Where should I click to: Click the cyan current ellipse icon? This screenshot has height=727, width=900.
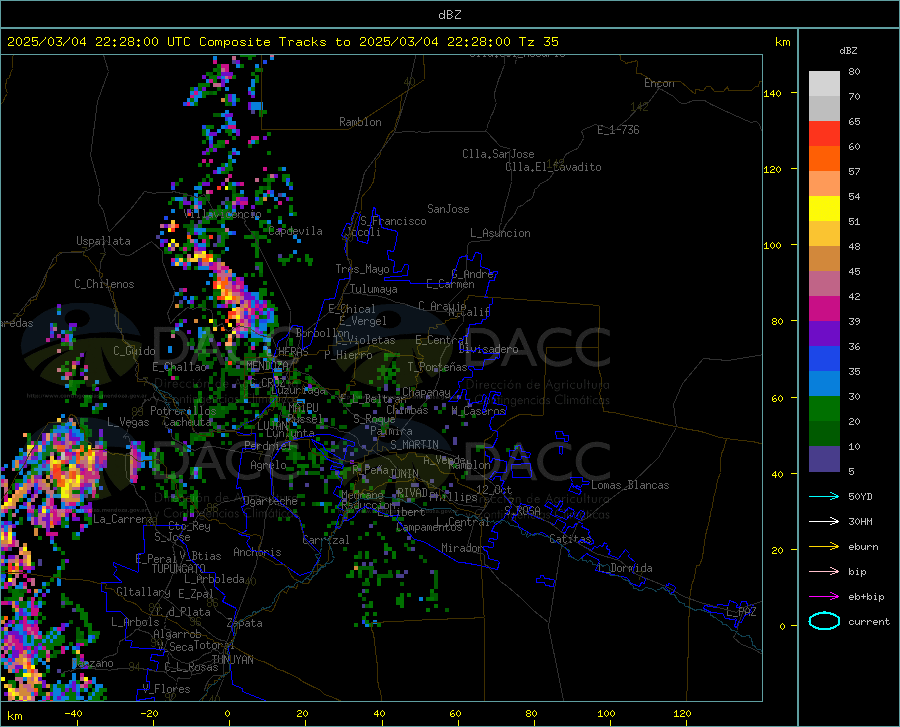tap(824, 621)
